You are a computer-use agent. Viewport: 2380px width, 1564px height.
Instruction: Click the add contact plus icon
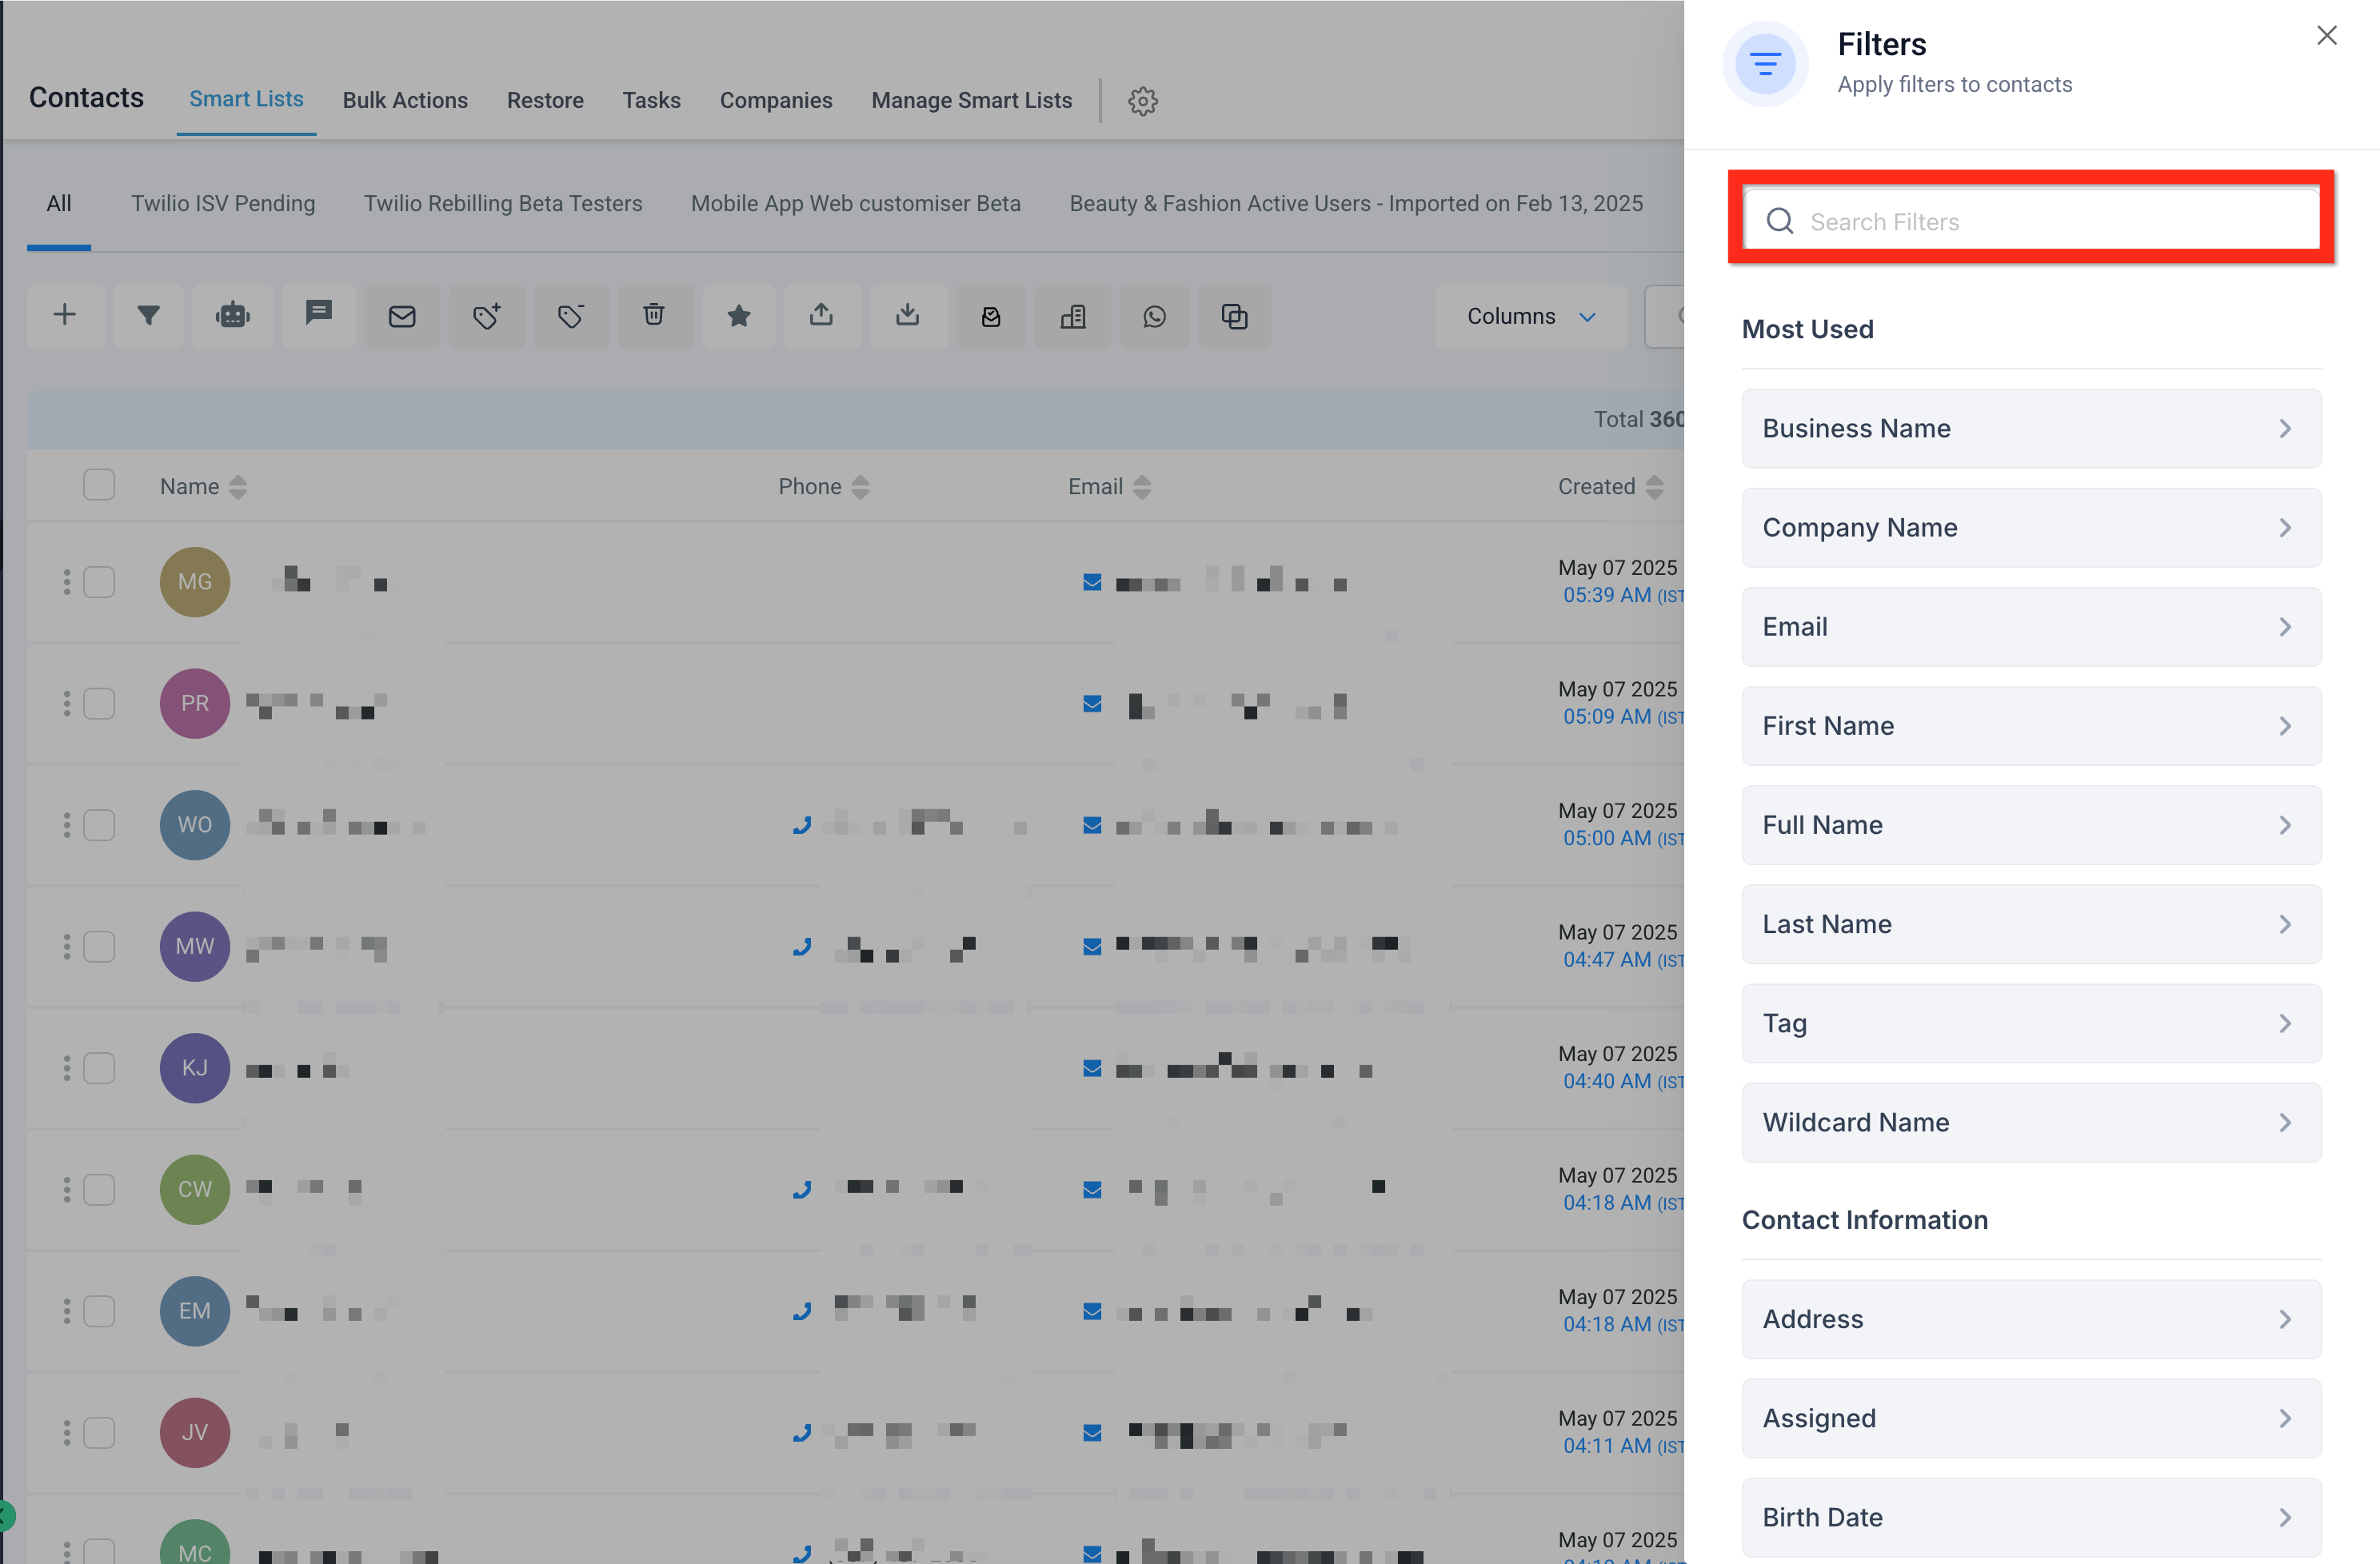tap(65, 316)
